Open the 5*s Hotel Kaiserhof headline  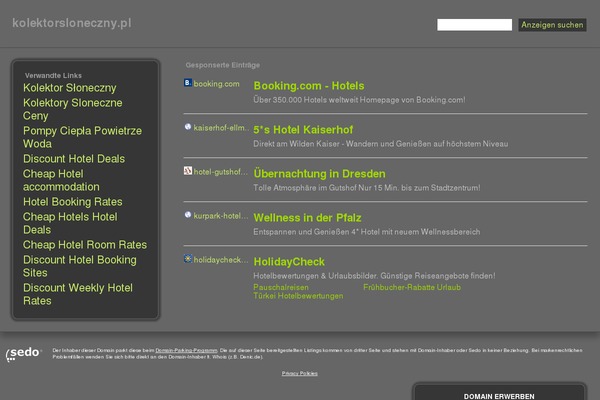(x=303, y=130)
